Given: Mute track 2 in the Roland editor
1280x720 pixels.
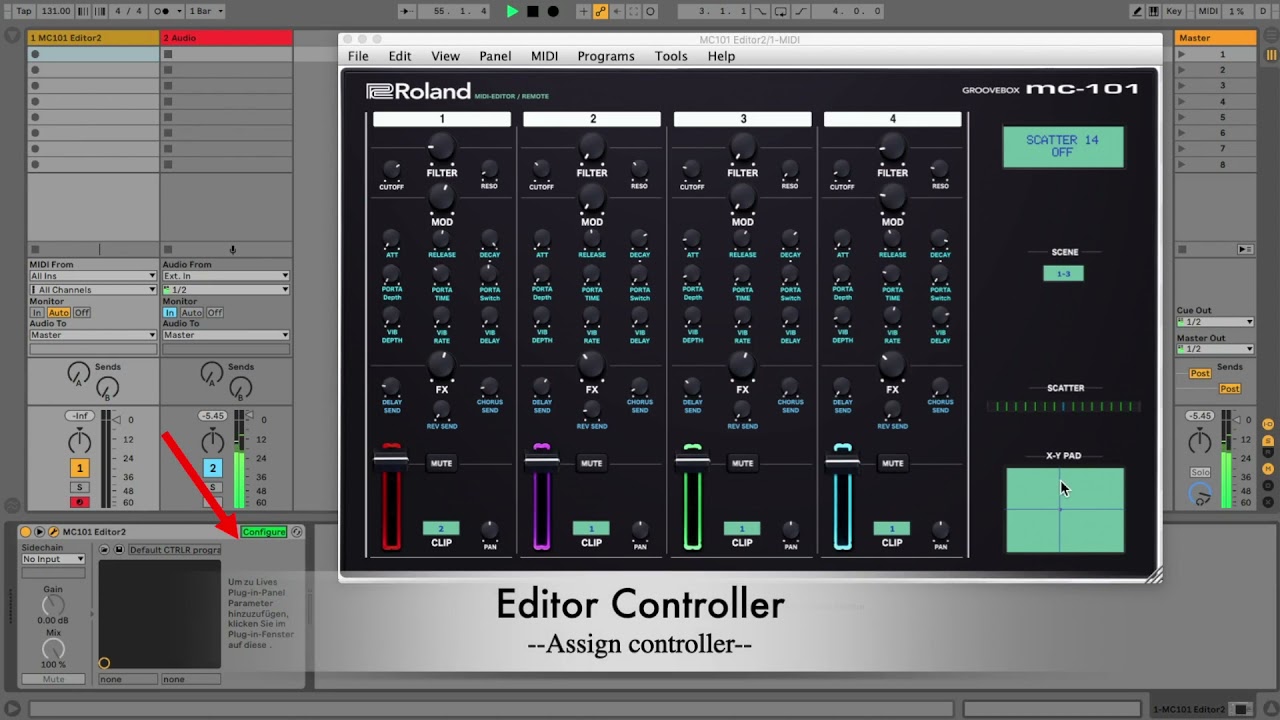Looking at the screenshot, I should coord(591,463).
